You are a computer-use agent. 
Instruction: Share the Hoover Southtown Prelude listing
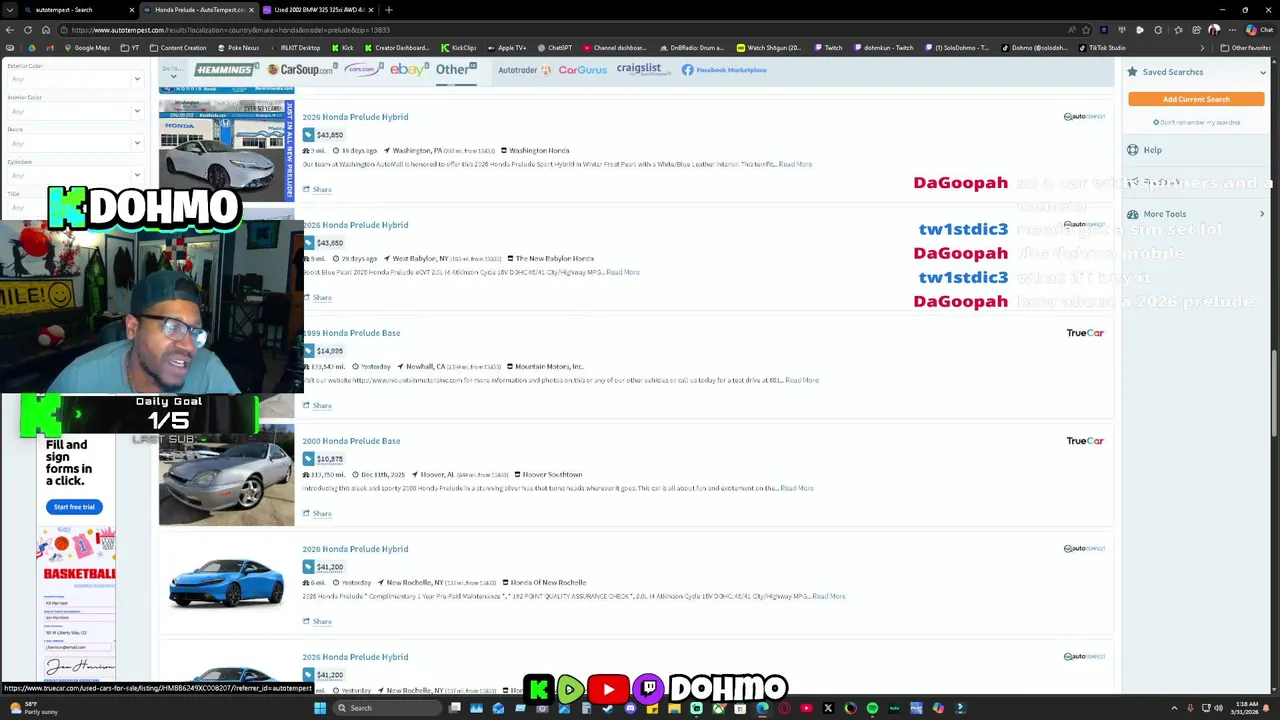coord(317,513)
